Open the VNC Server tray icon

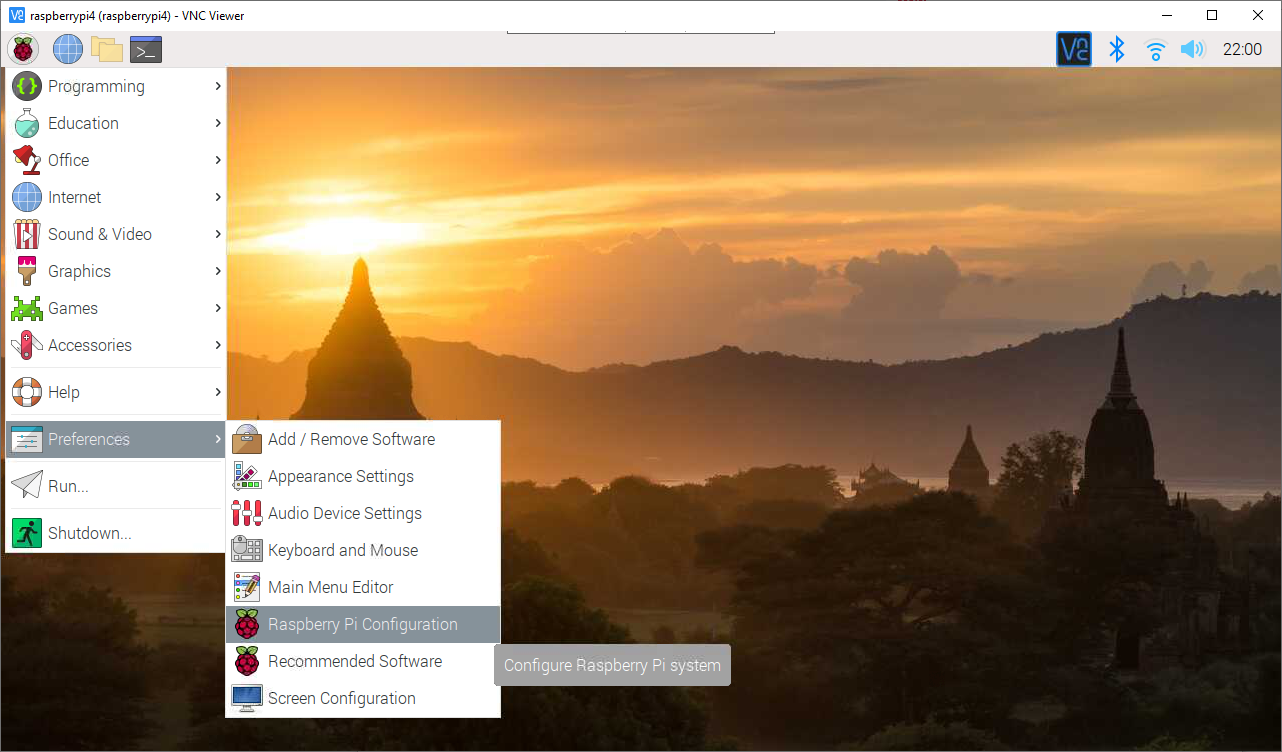(x=1073, y=48)
